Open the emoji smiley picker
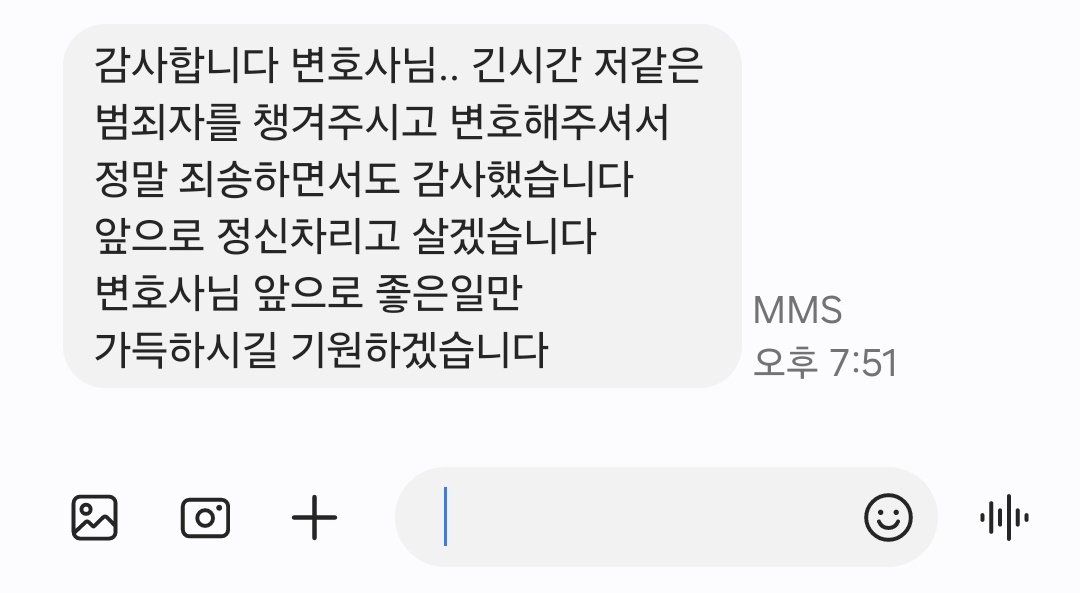1080x593 pixels. pyautogui.click(x=889, y=517)
